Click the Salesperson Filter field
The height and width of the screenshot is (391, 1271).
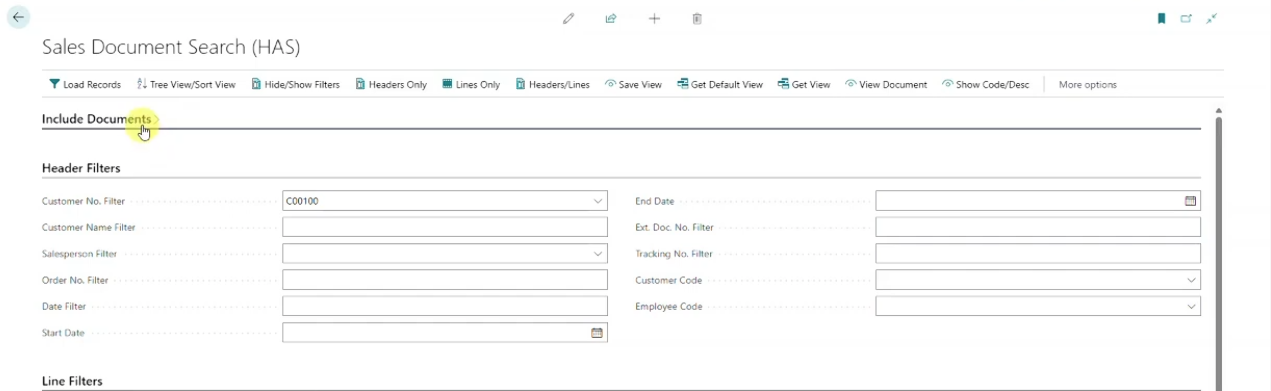click(445, 254)
